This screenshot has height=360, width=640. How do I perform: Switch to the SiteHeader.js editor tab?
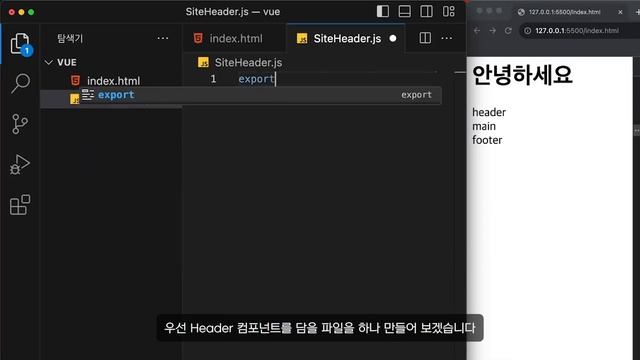346,38
